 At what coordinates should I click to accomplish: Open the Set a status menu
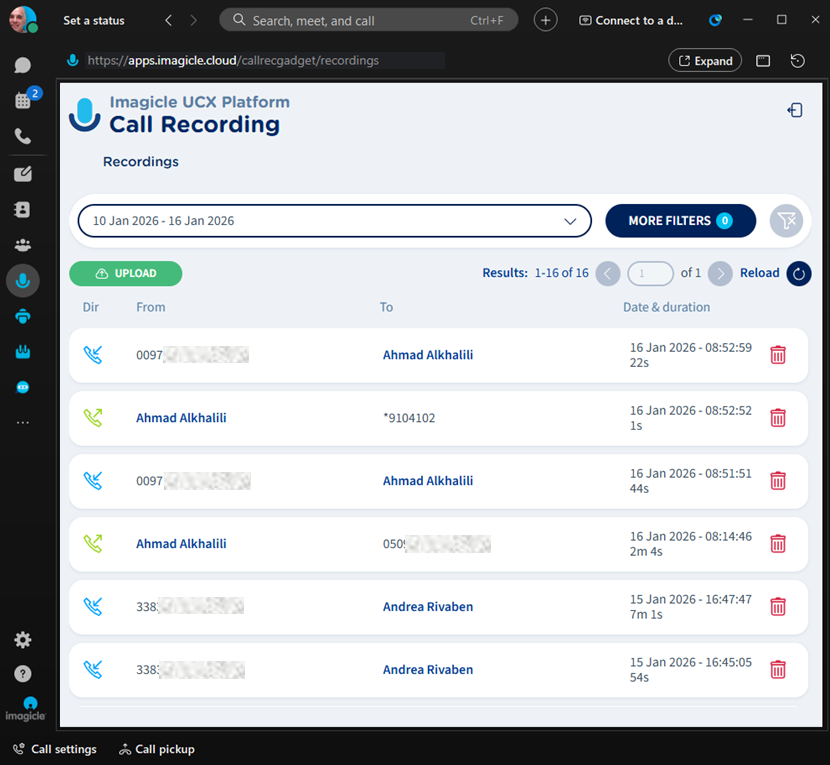[x=94, y=20]
